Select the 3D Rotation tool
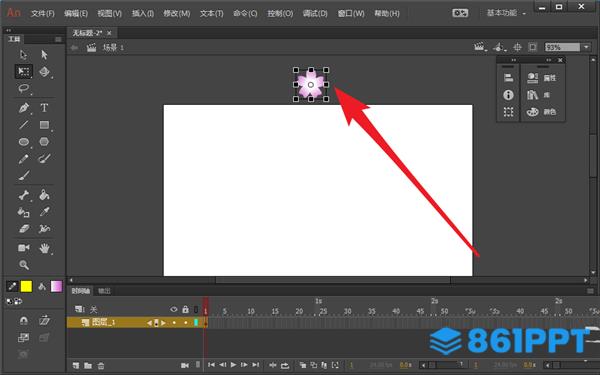Viewport: 600px width, 375px height. pyautogui.click(x=44, y=72)
